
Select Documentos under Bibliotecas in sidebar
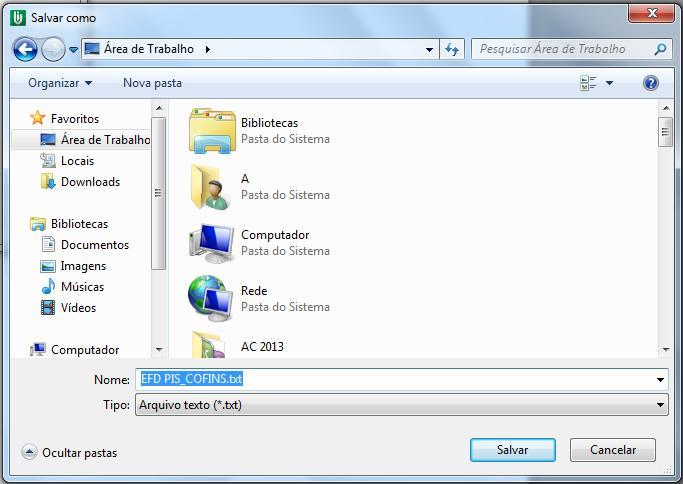pyautogui.click(x=94, y=245)
